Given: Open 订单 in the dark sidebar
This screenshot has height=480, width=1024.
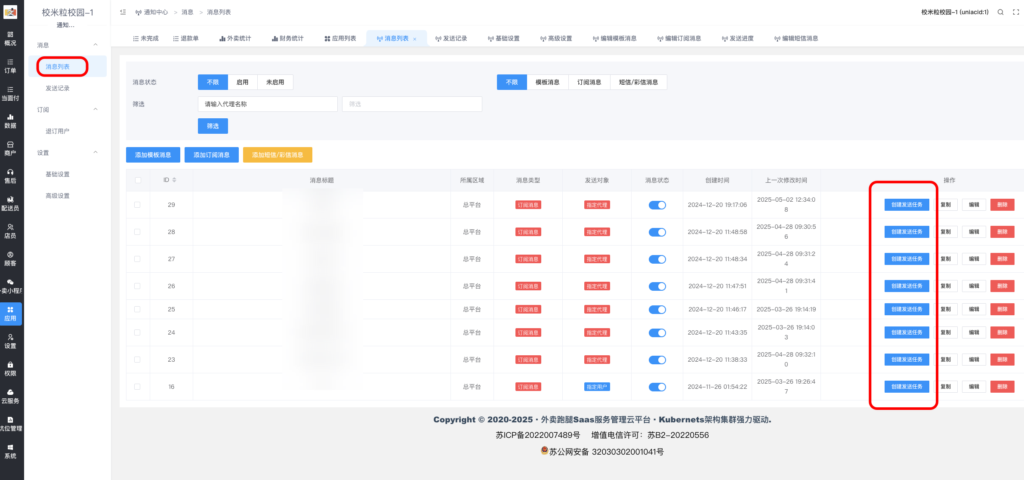Looking at the screenshot, I should click(10, 65).
